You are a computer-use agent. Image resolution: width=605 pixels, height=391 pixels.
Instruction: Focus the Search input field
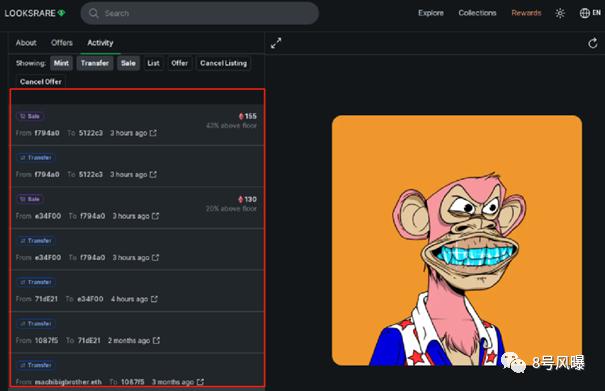pos(199,13)
